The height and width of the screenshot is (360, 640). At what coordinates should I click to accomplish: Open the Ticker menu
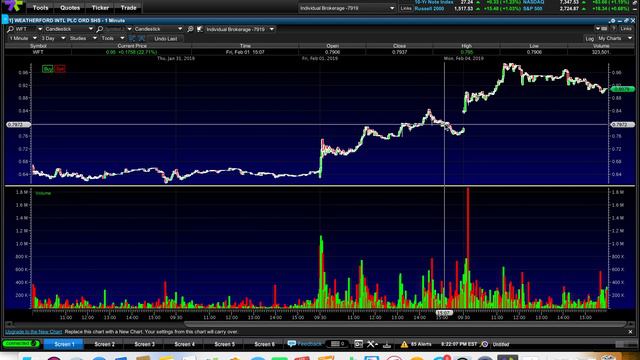tap(100, 8)
